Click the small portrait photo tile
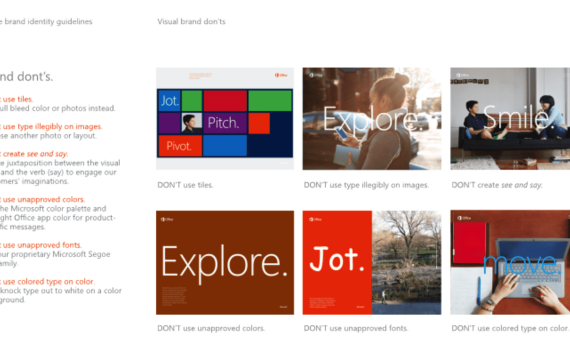 click(192, 123)
